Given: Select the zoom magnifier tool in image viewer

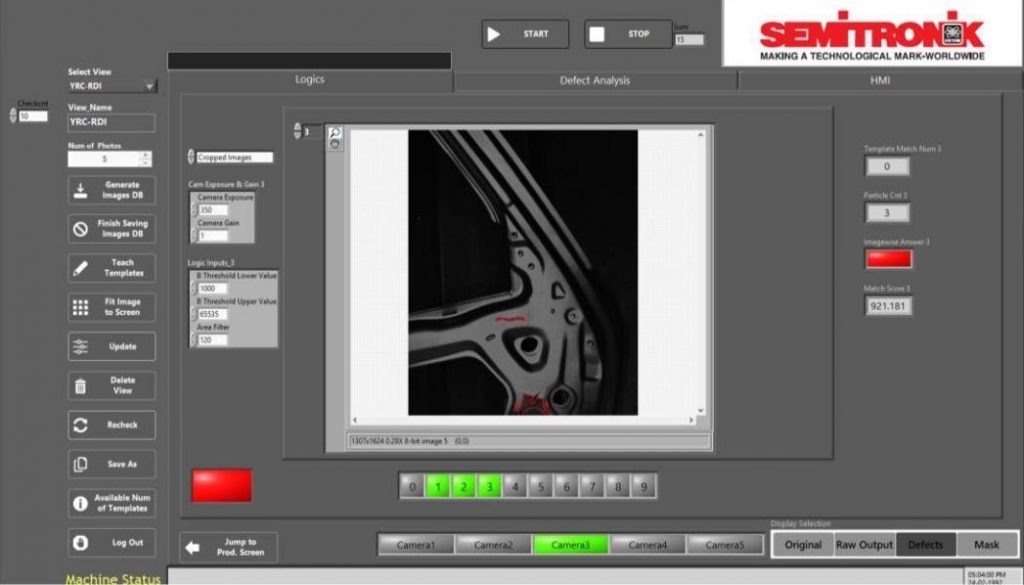Looking at the screenshot, I should (335, 132).
